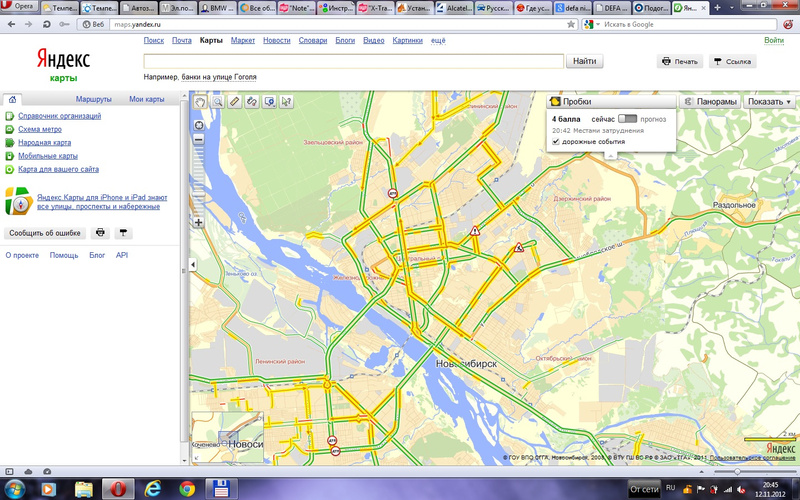
Task: Toggle the Пробки traffic layer button
Action: tap(570, 101)
